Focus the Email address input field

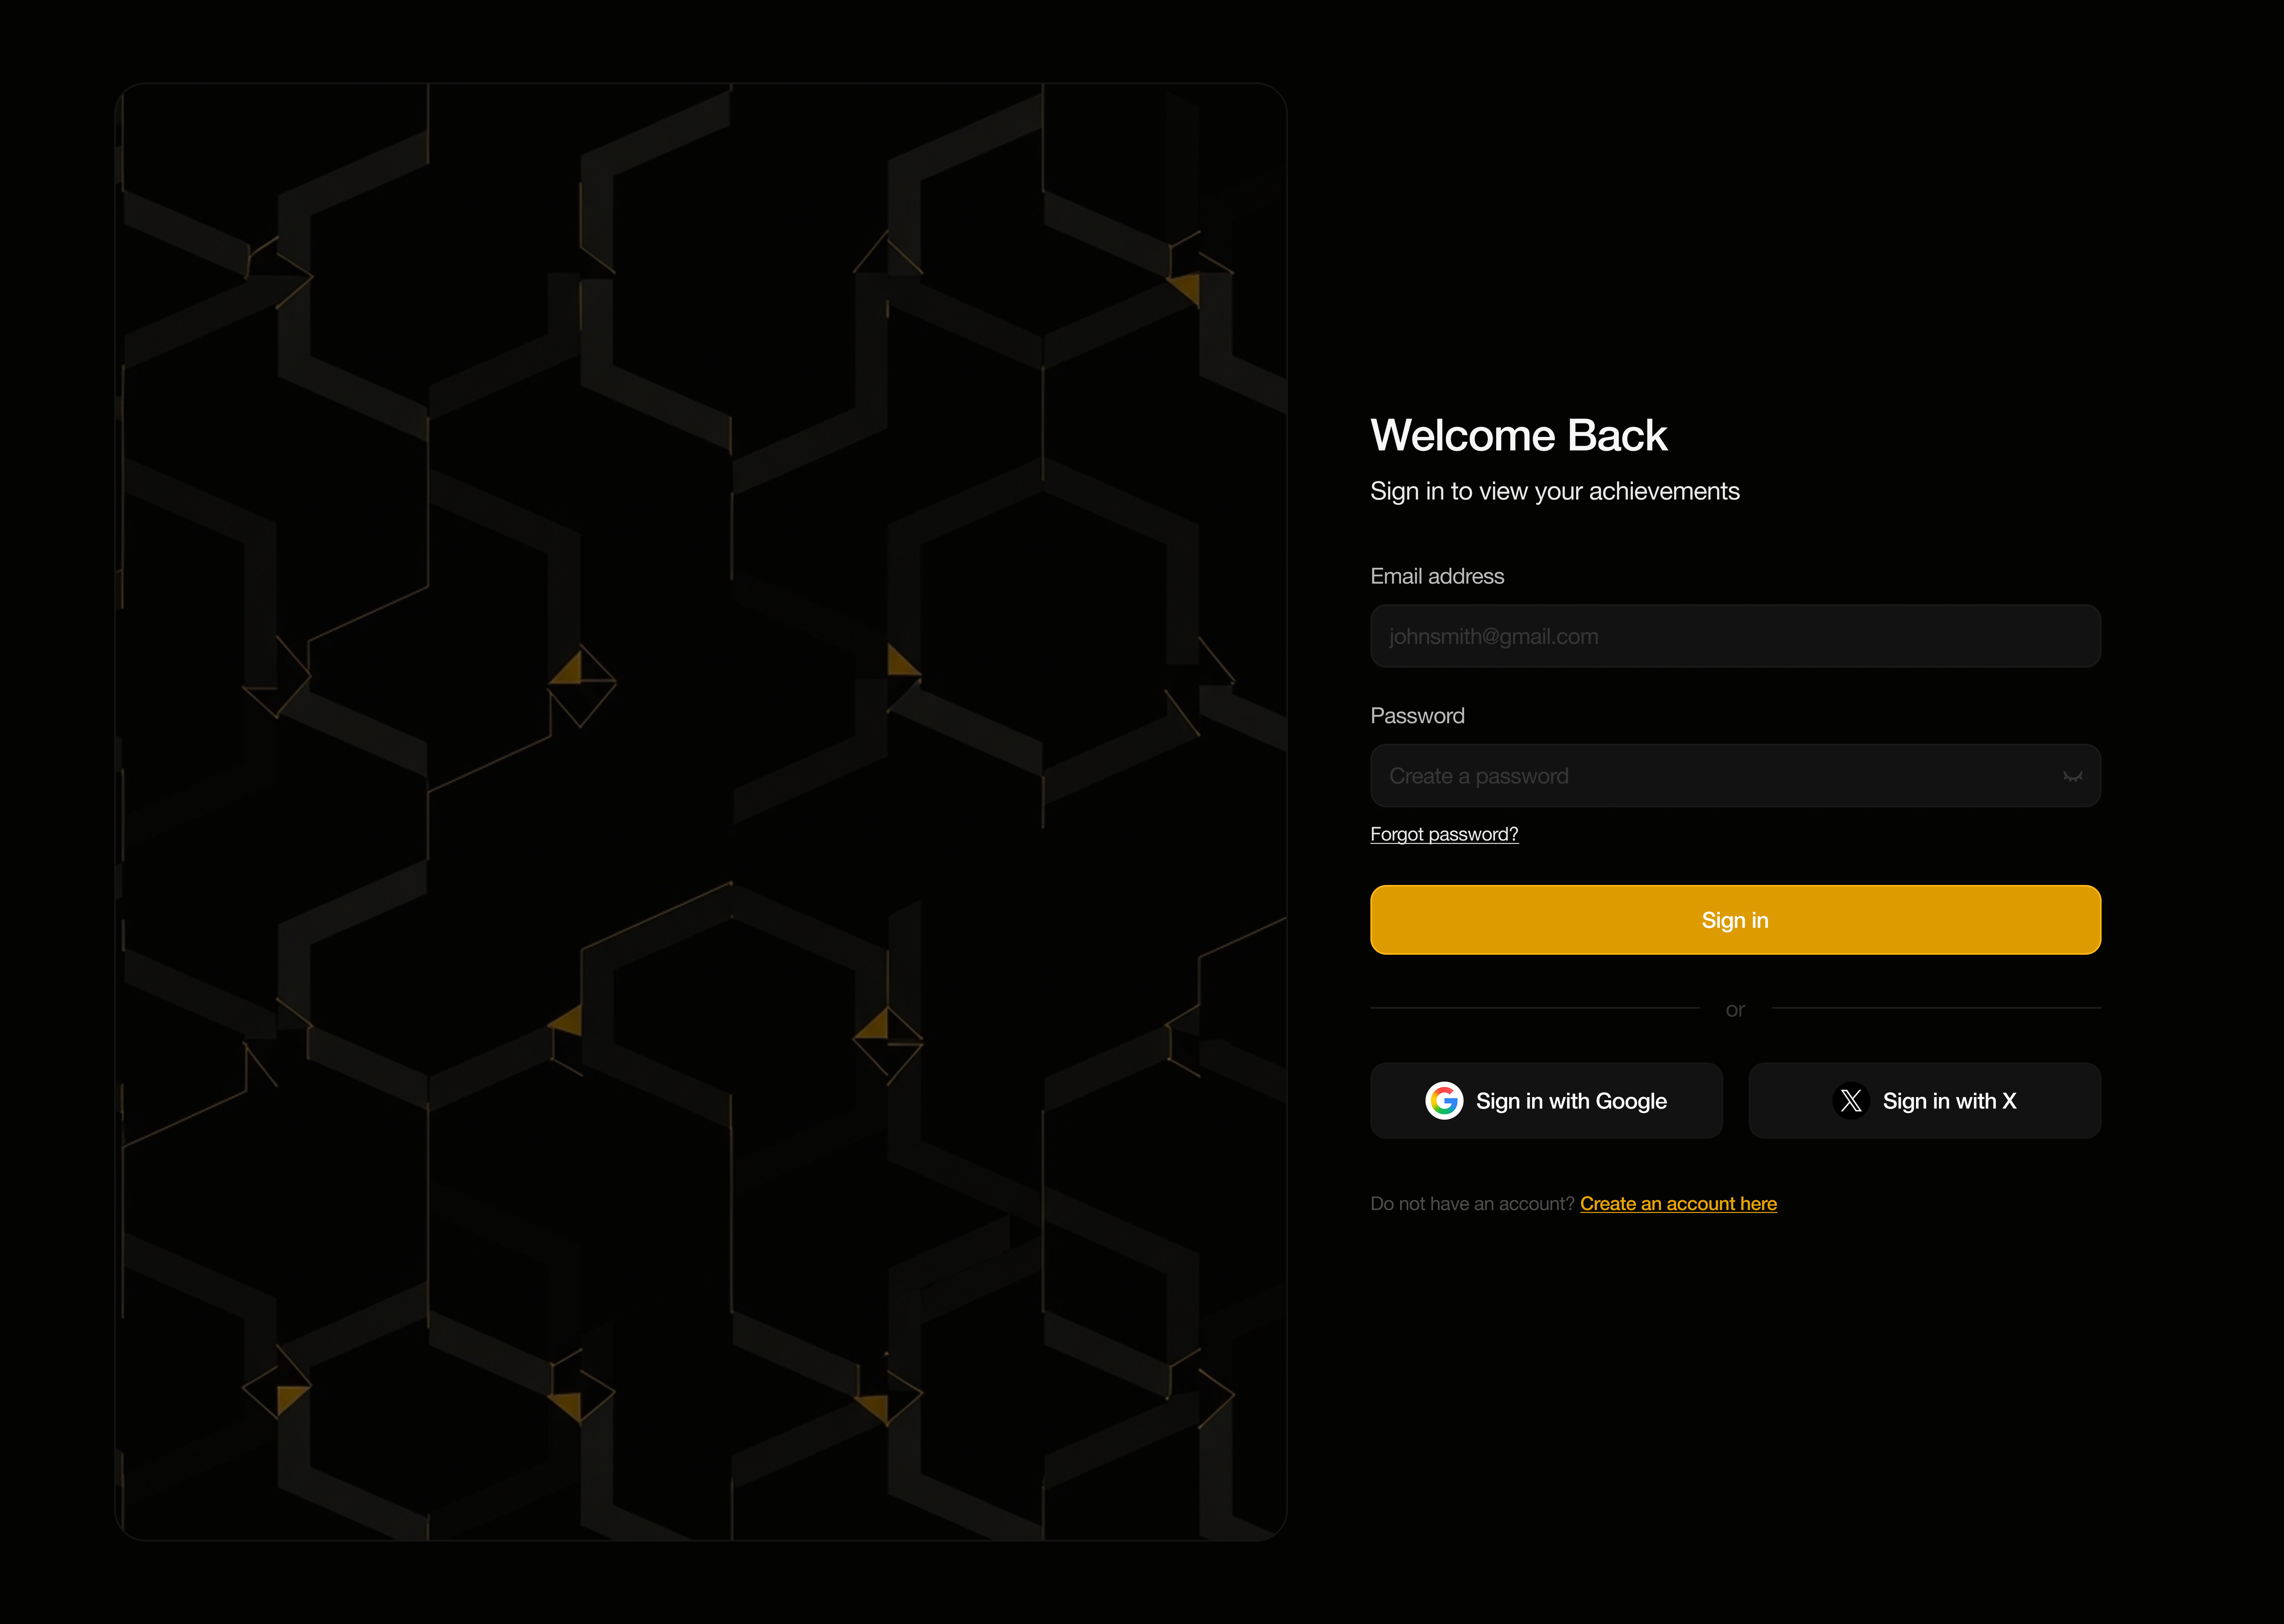coord(1735,636)
